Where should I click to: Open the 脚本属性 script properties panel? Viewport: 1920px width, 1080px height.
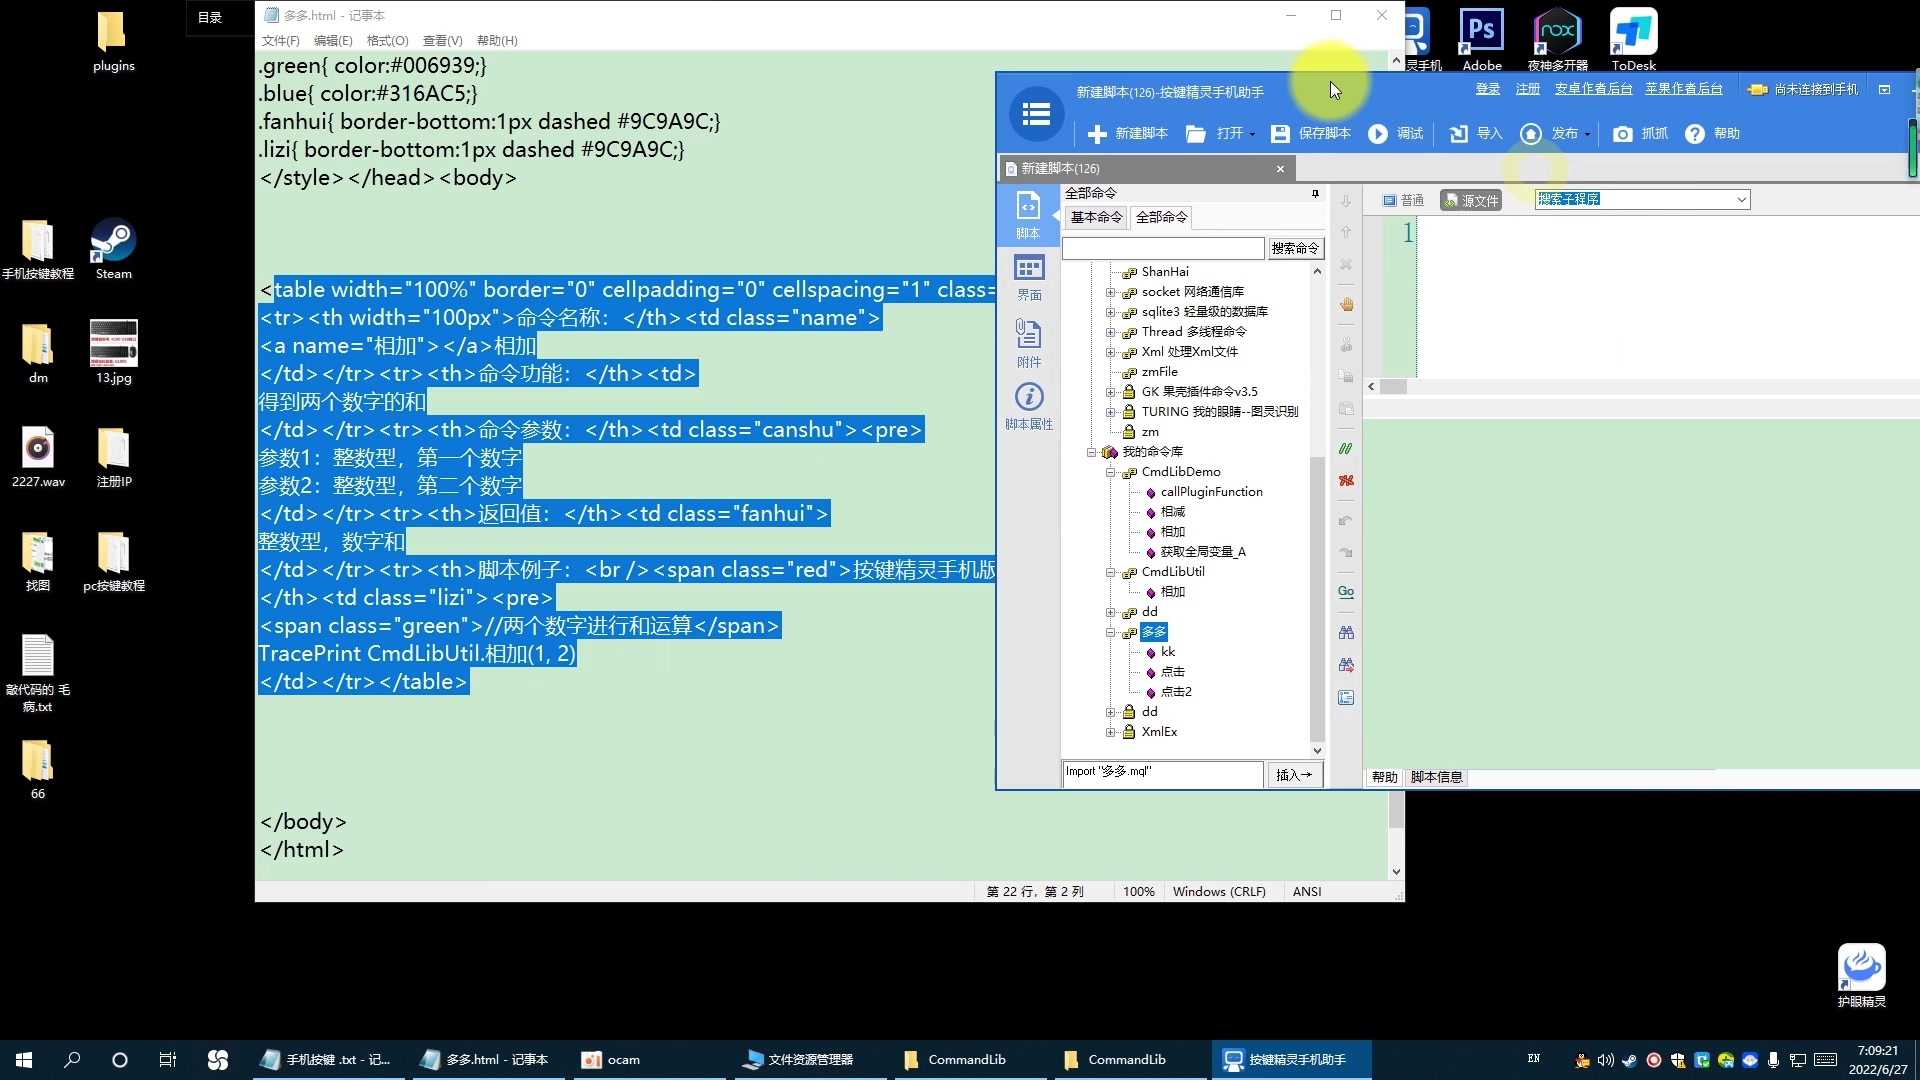click(1028, 406)
